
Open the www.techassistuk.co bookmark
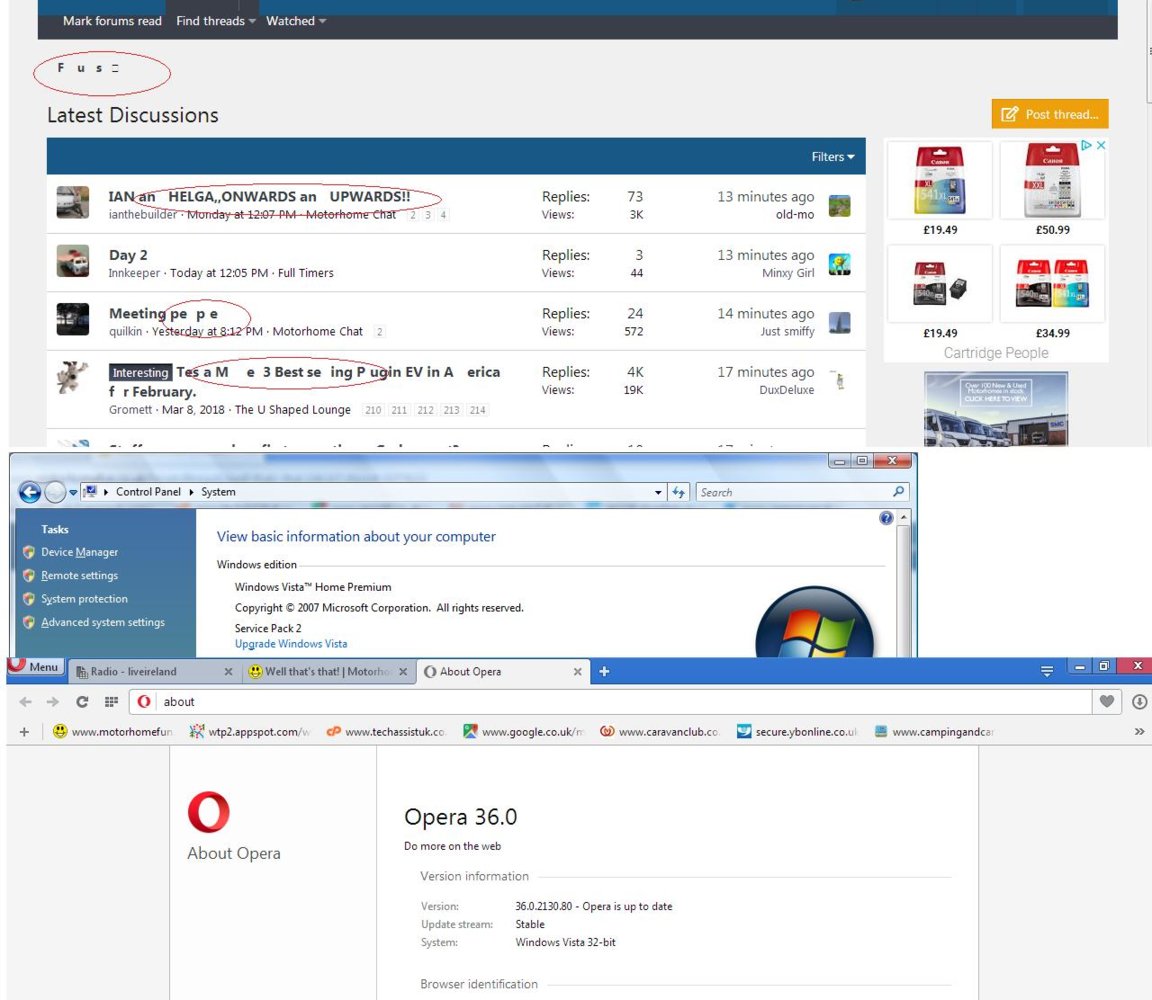(386, 732)
